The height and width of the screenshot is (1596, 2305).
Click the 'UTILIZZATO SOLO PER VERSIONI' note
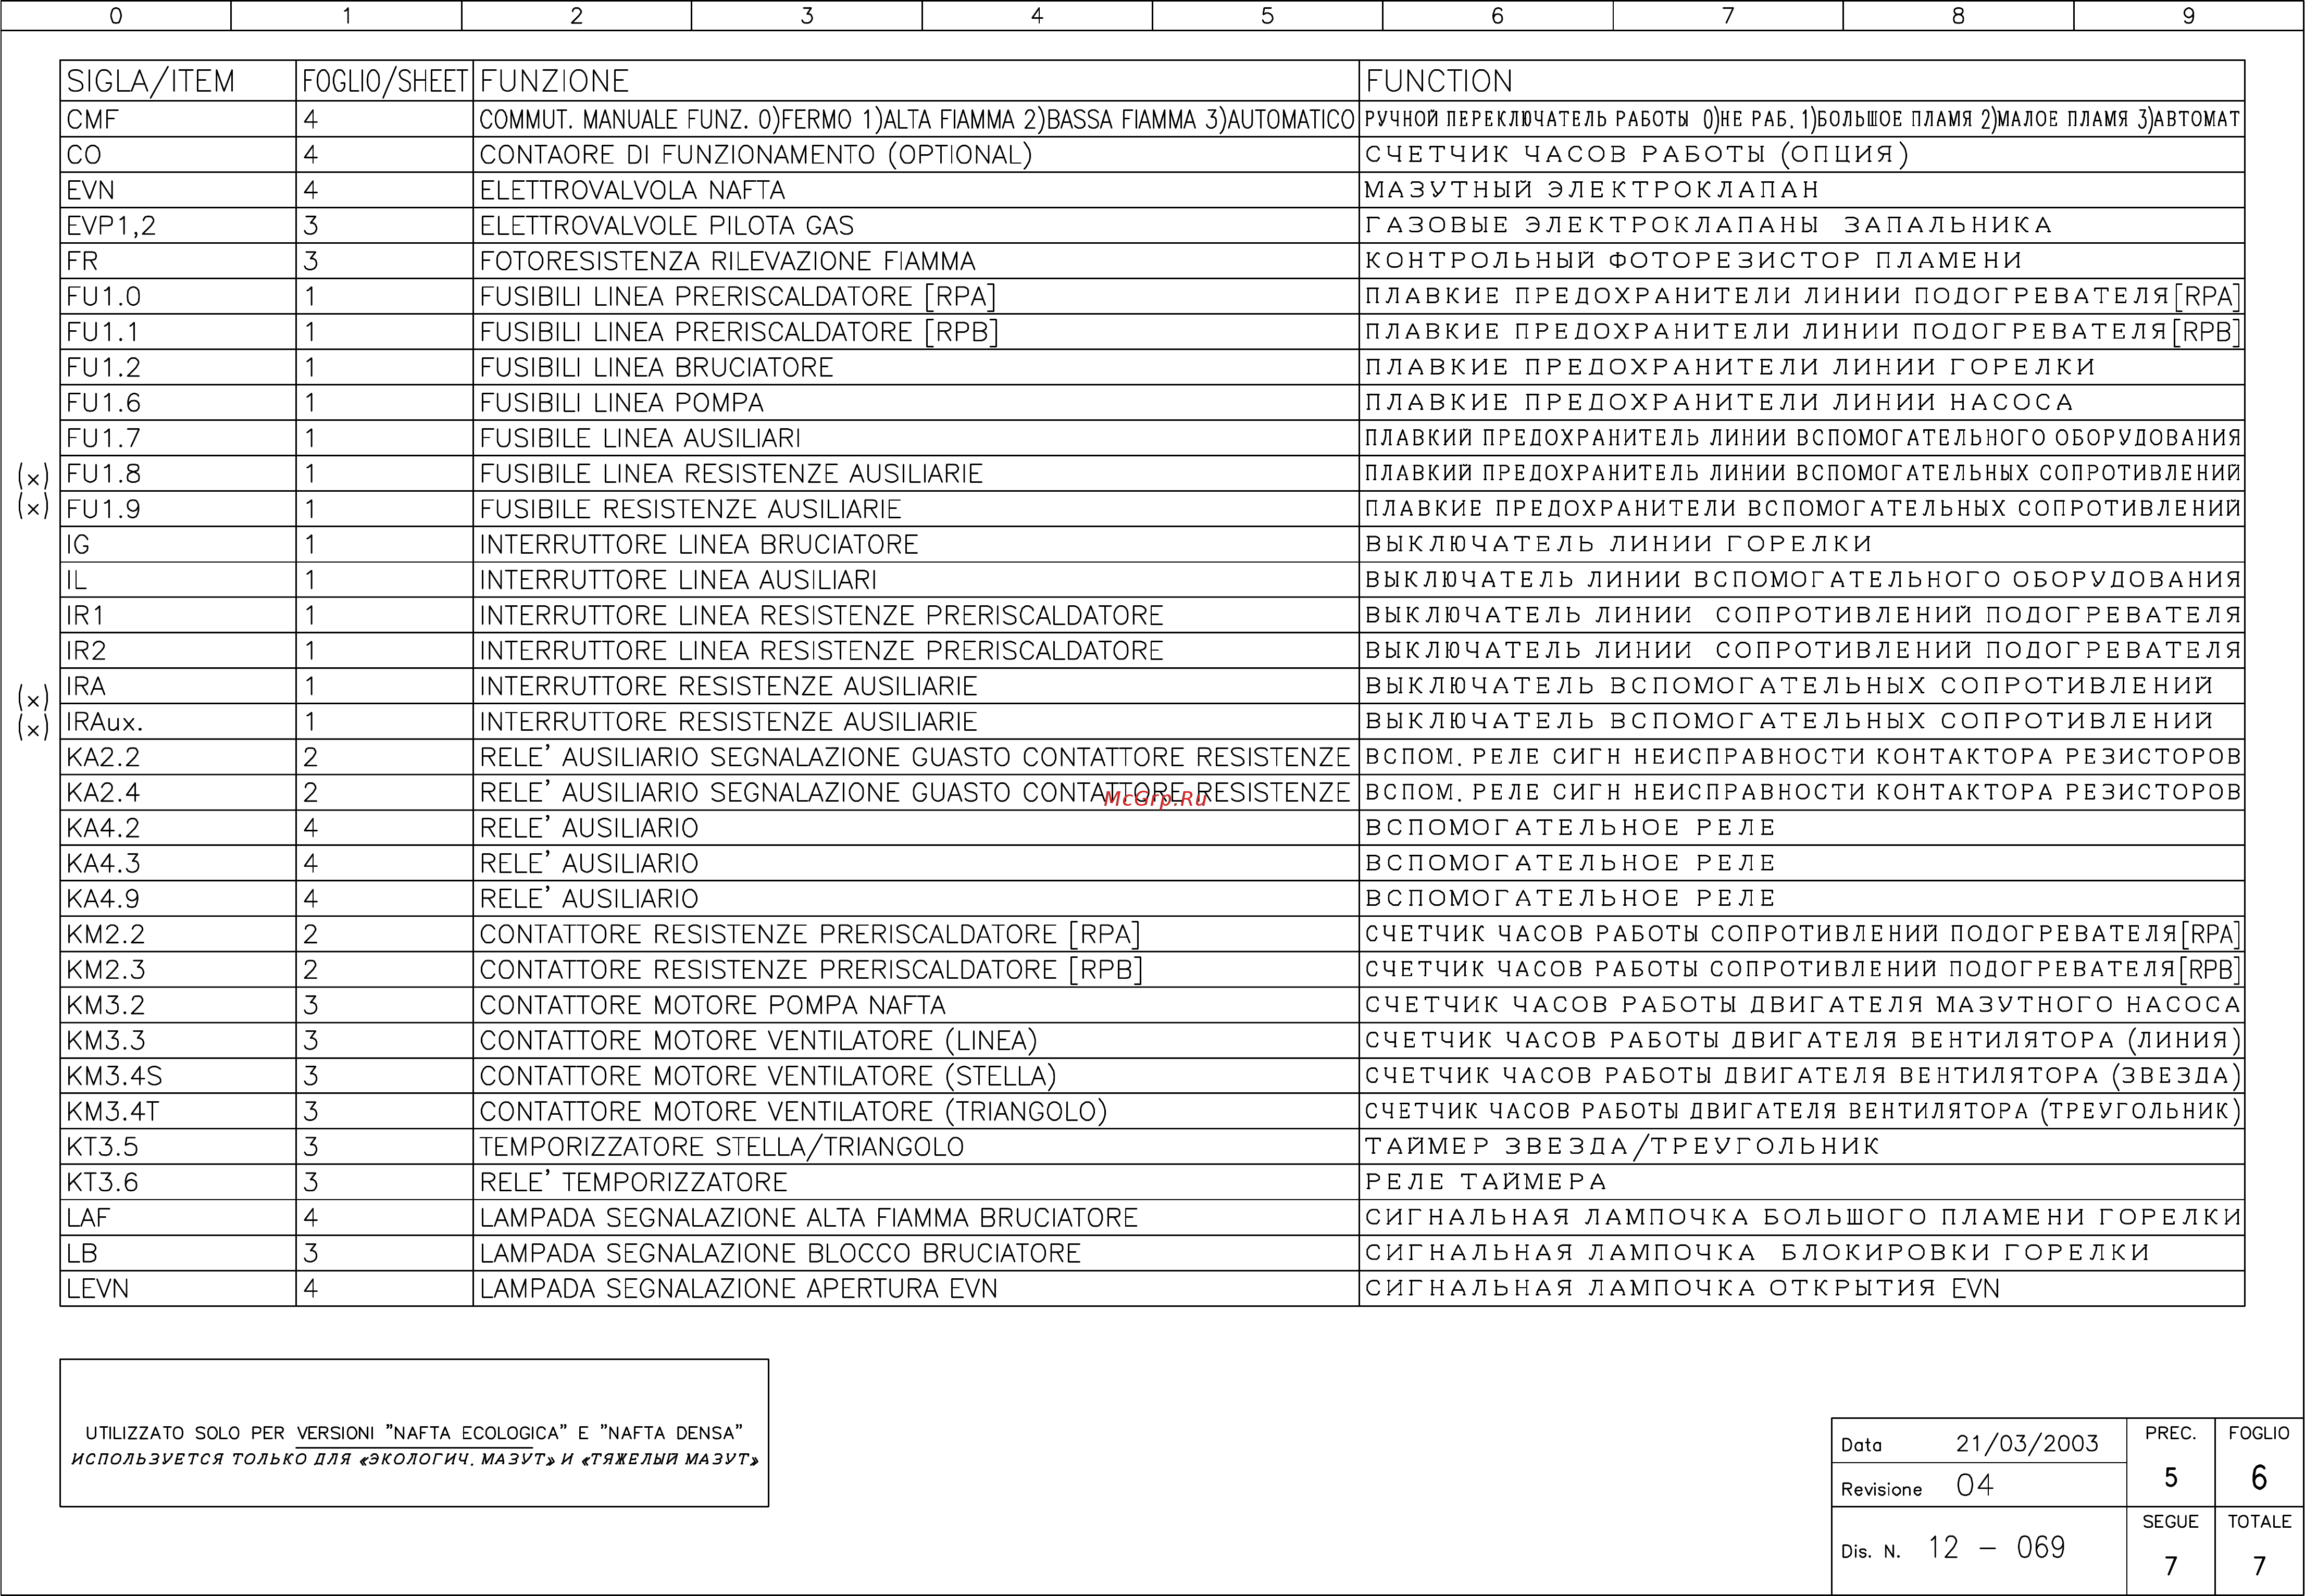tap(414, 1433)
